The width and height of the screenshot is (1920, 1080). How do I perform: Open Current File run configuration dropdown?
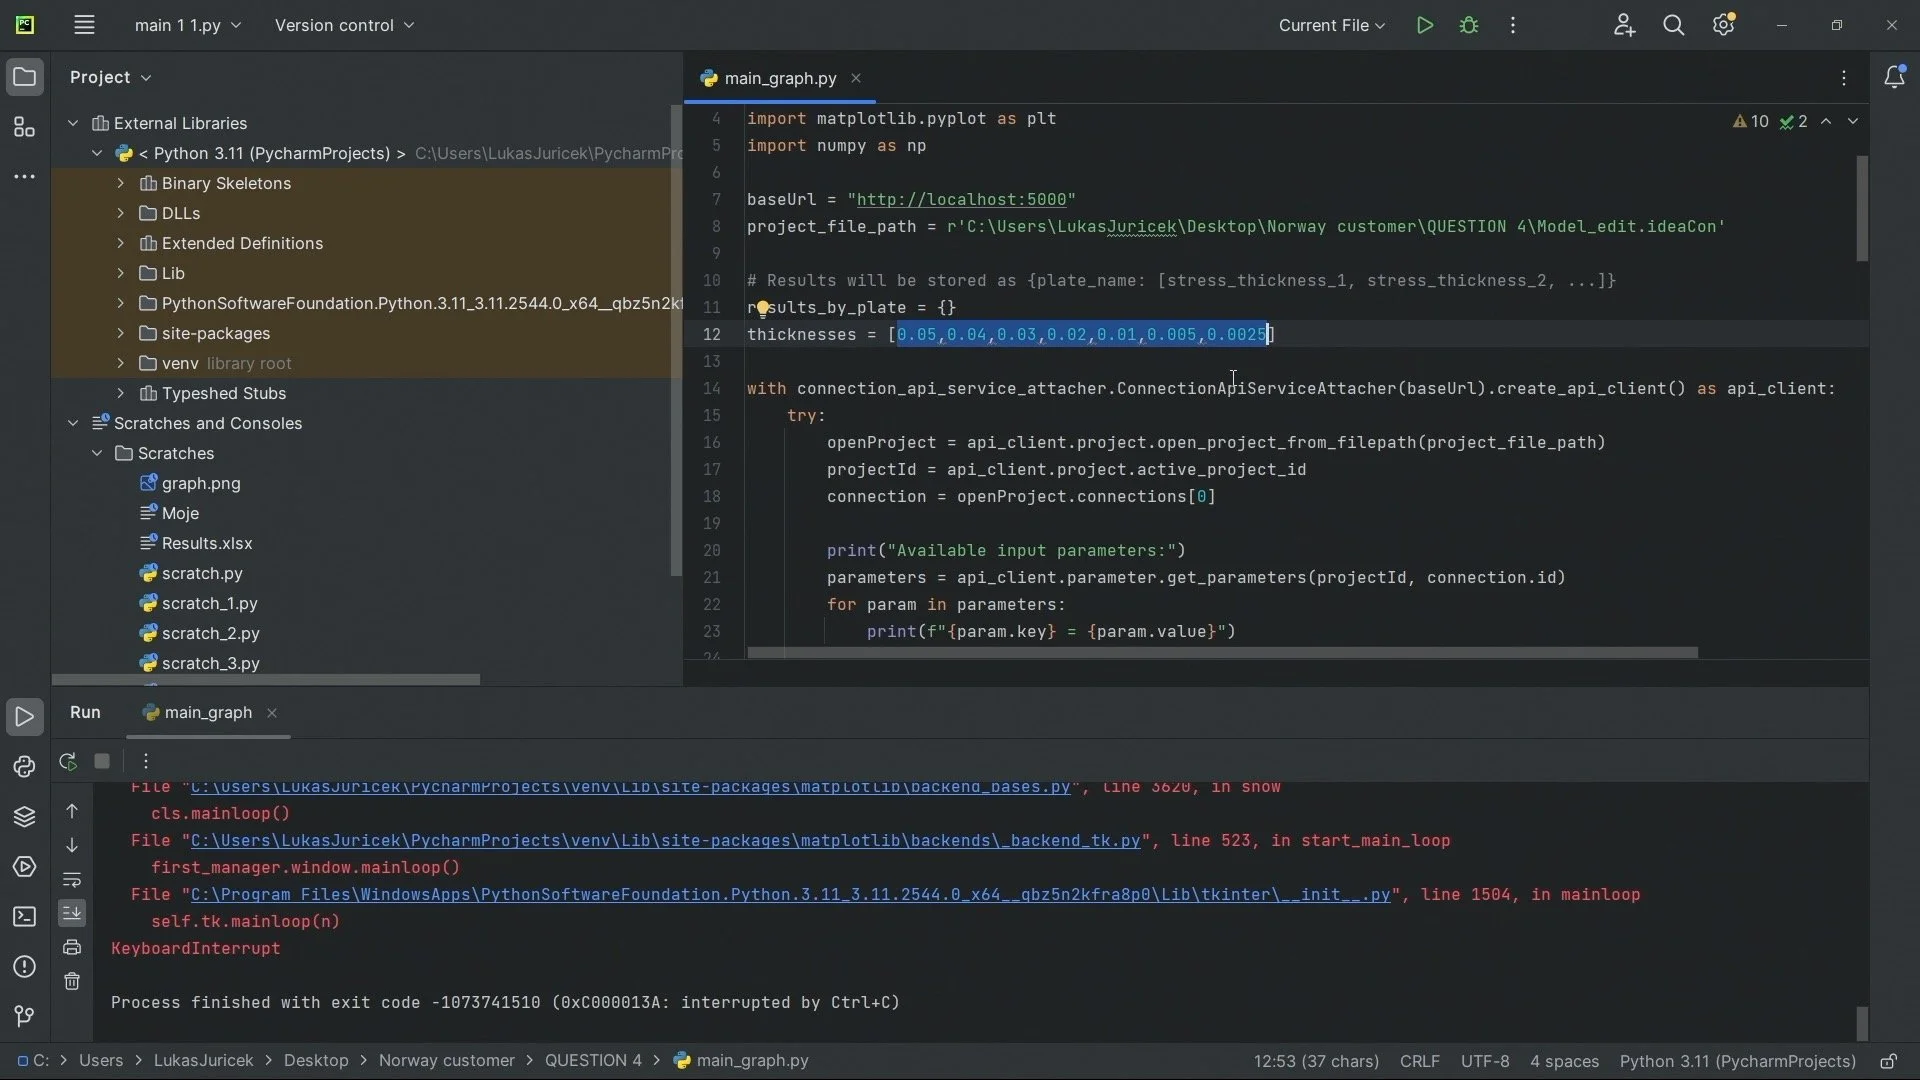[x=1331, y=26]
